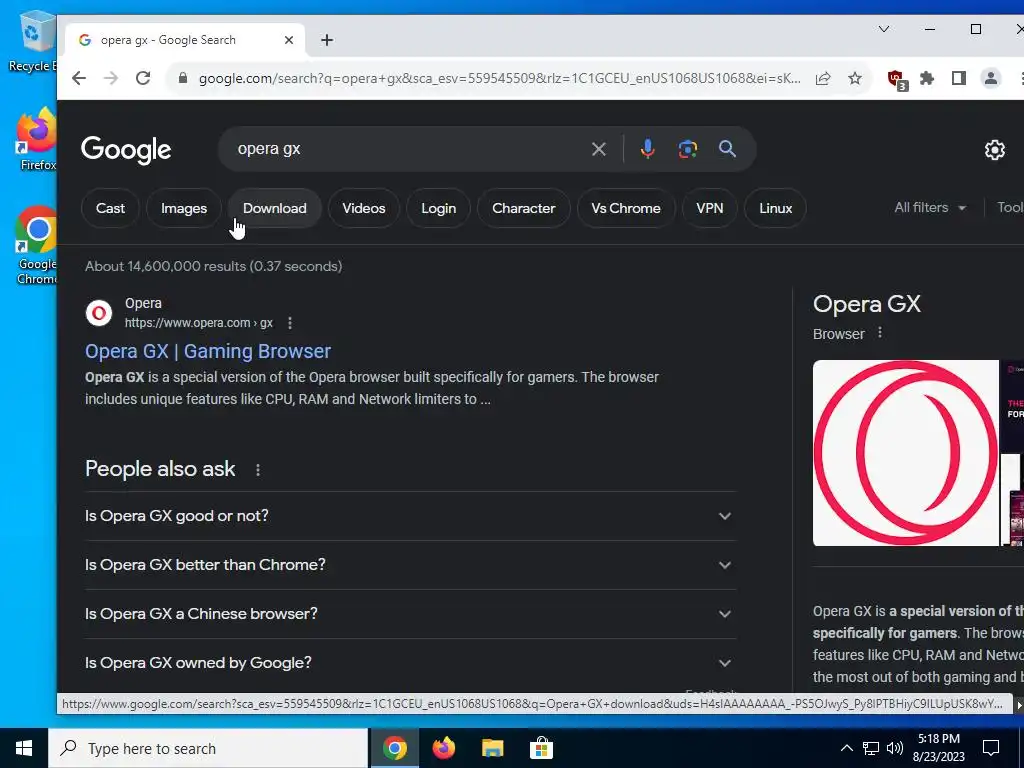Click the Opera favicon in the first result

(x=99, y=313)
